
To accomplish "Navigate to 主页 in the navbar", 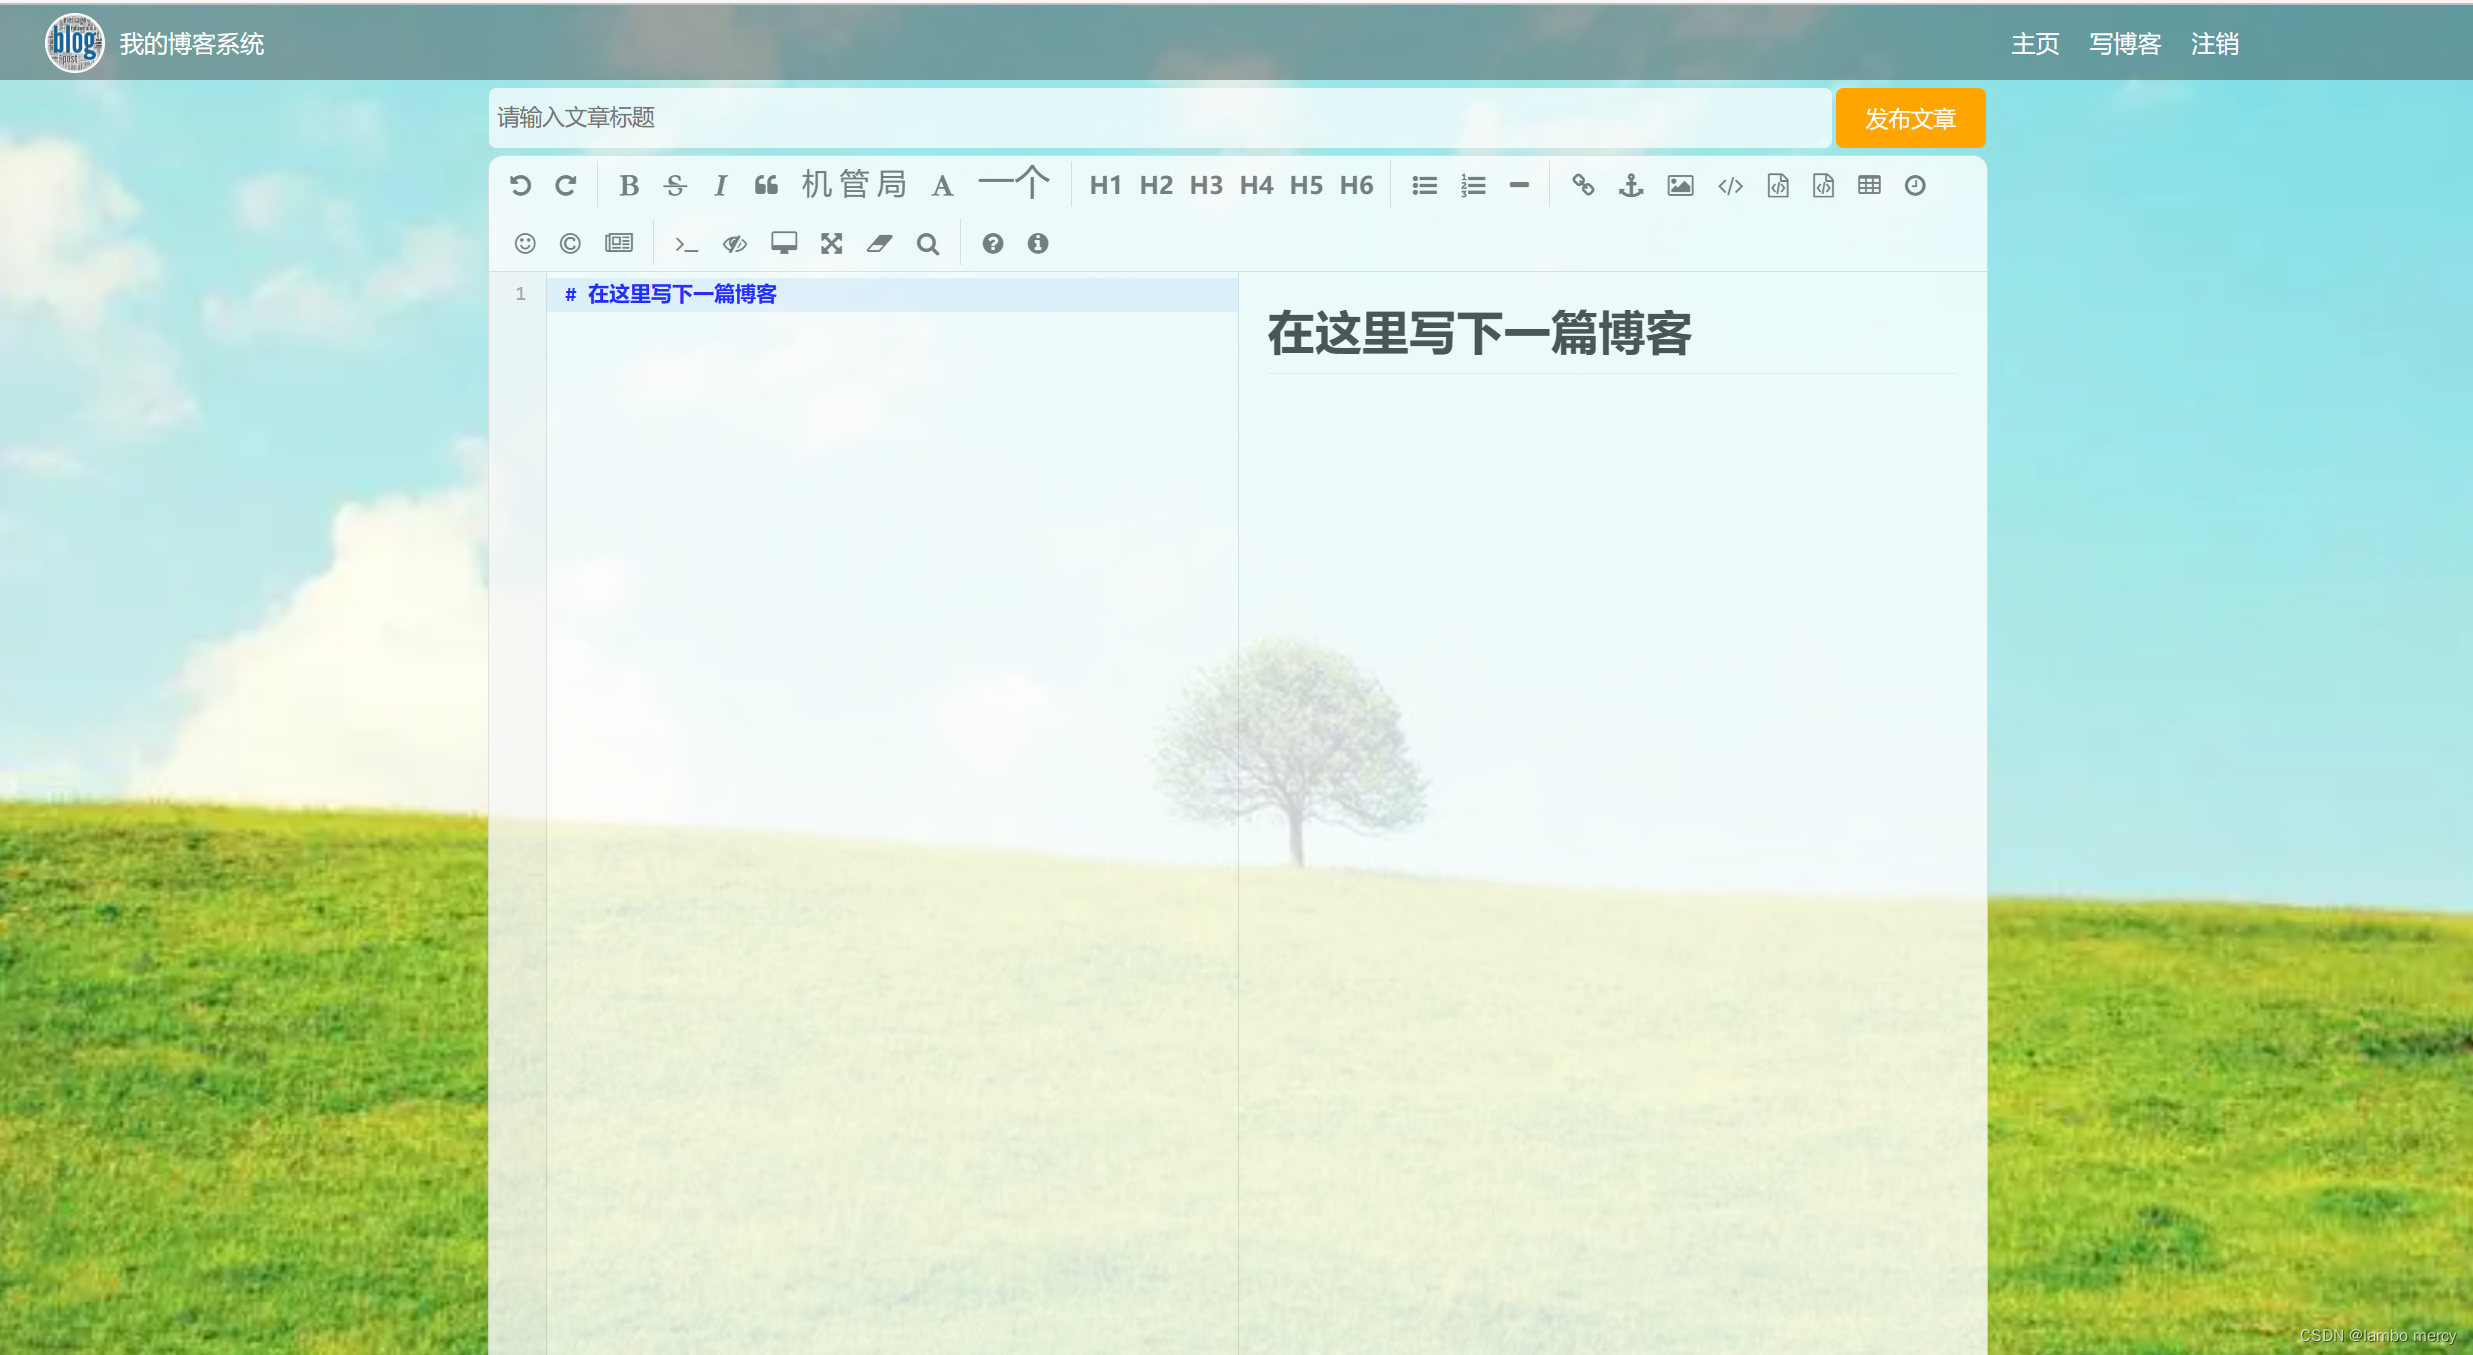I will [2035, 44].
